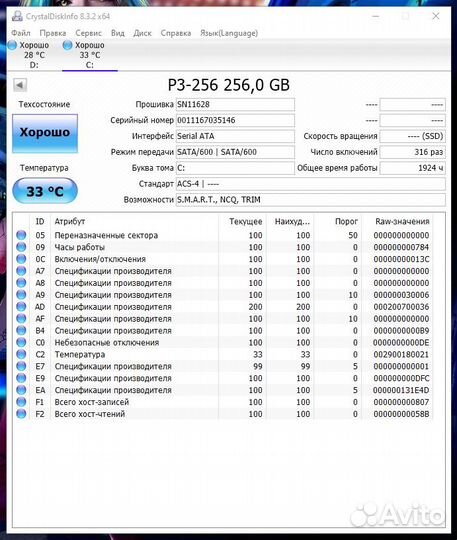The image size is (457, 540).
Task: Click status orb of disk C:
Action: tap(68, 45)
